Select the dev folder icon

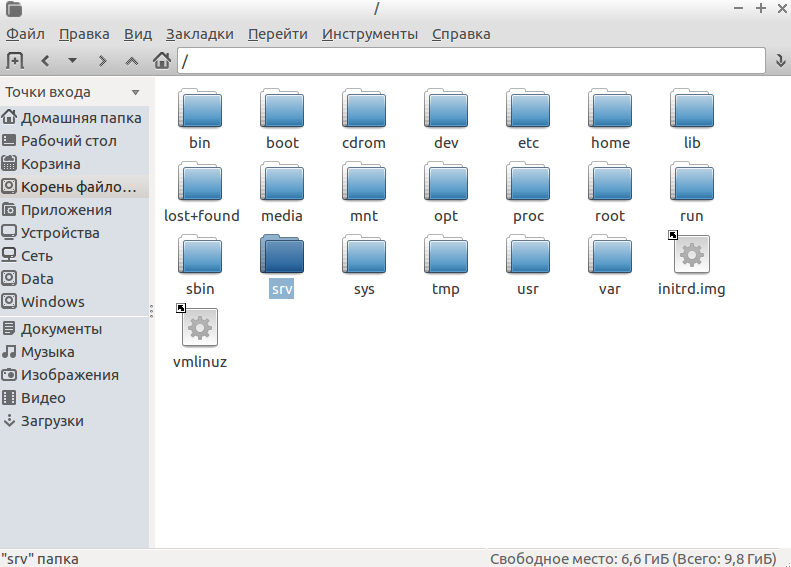coord(446,108)
